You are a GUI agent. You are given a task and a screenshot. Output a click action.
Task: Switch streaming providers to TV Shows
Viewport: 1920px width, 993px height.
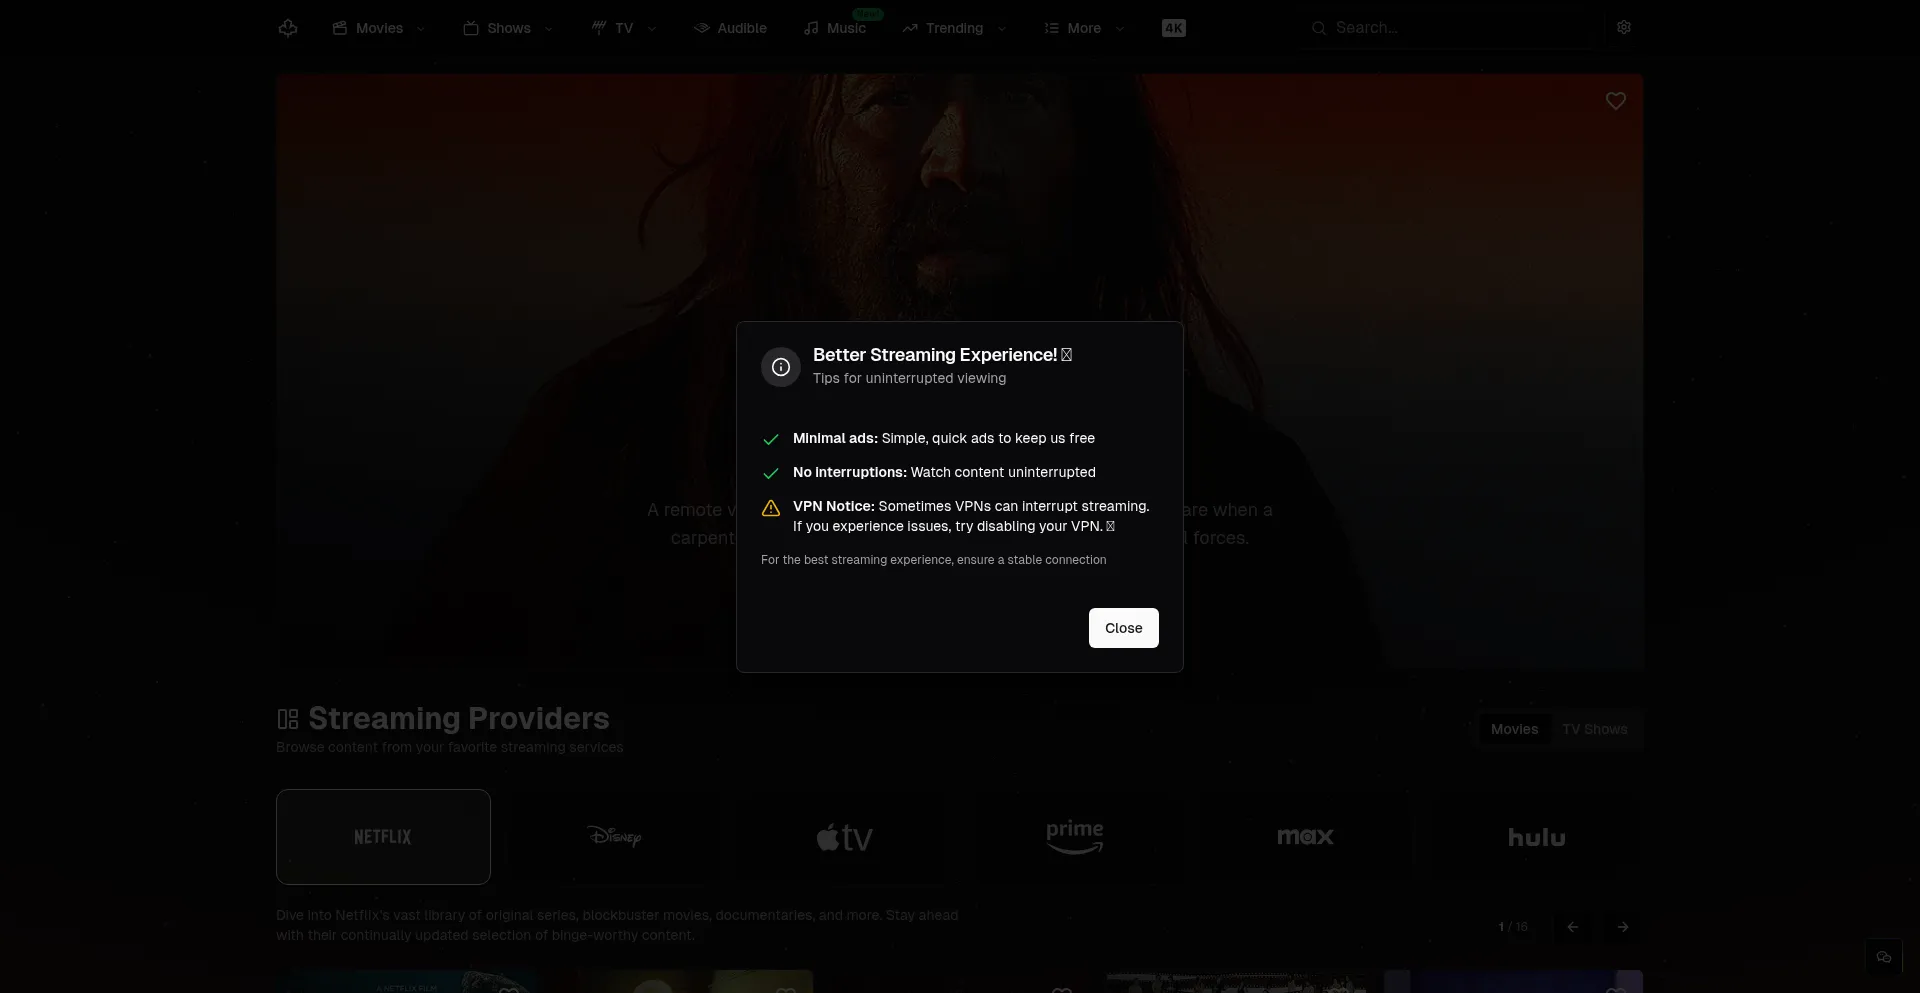click(x=1594, y=728)
